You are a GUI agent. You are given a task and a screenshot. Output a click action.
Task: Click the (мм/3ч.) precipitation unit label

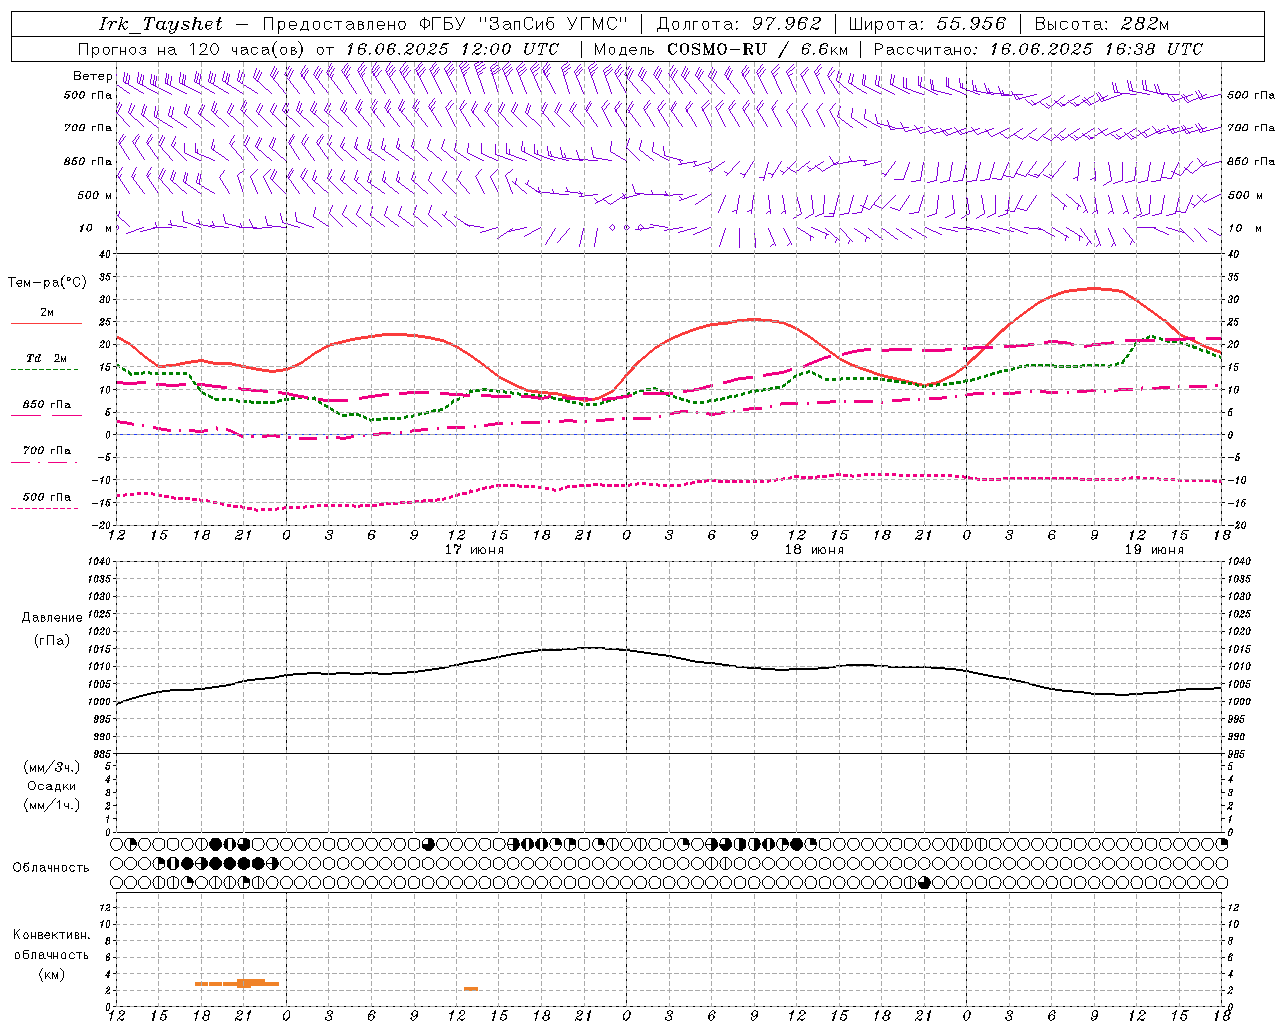click(x=52, y=767)
